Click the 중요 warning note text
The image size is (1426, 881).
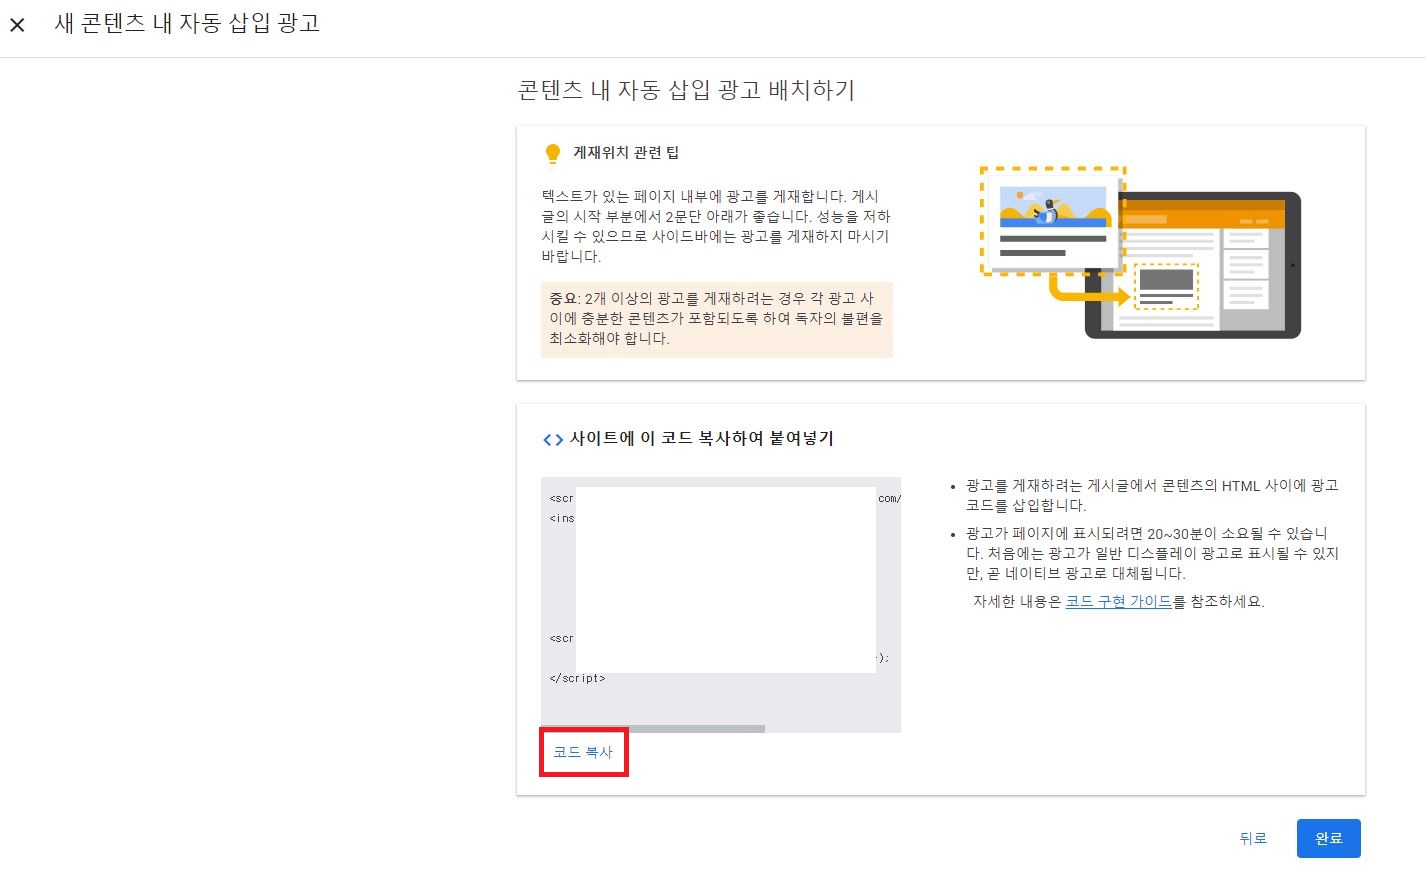(716, 319)
